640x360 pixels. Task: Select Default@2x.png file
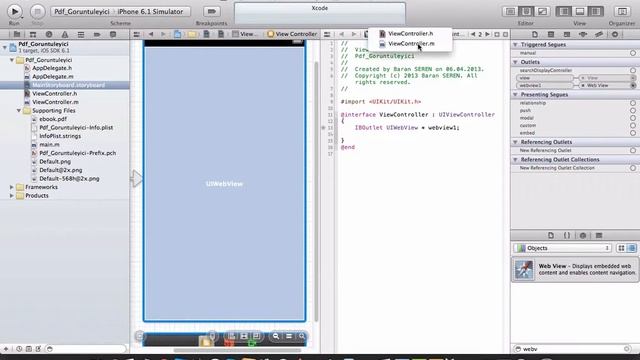(x=60, y=170)
